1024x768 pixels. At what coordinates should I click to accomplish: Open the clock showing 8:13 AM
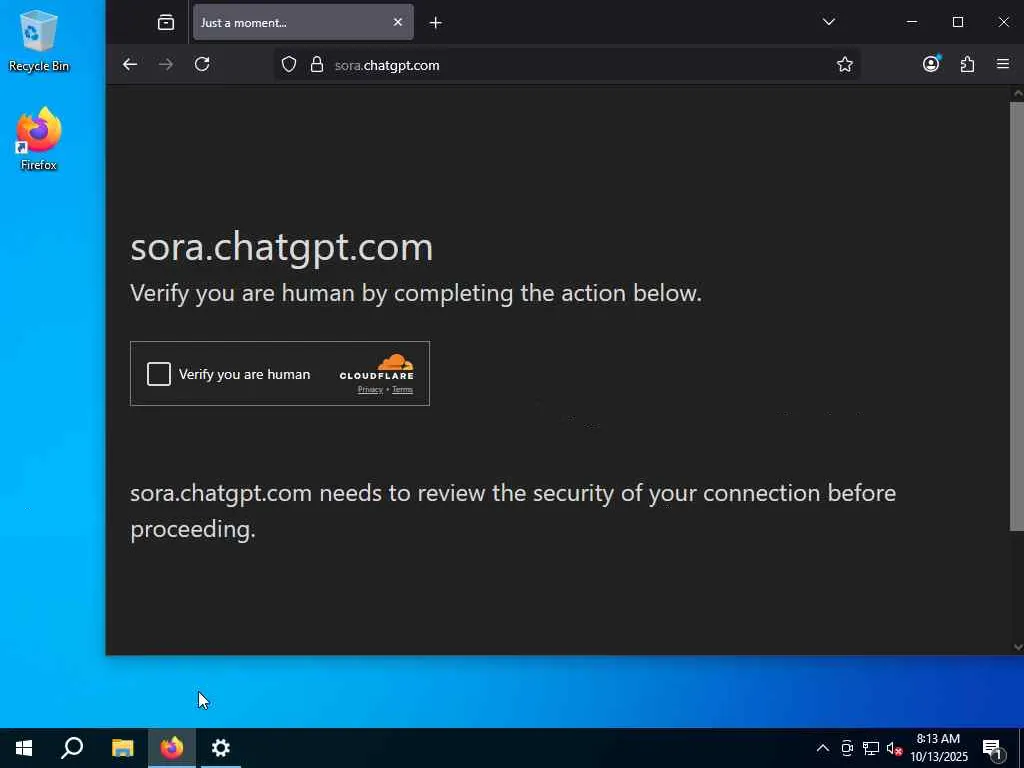click(x=938, y=748)
